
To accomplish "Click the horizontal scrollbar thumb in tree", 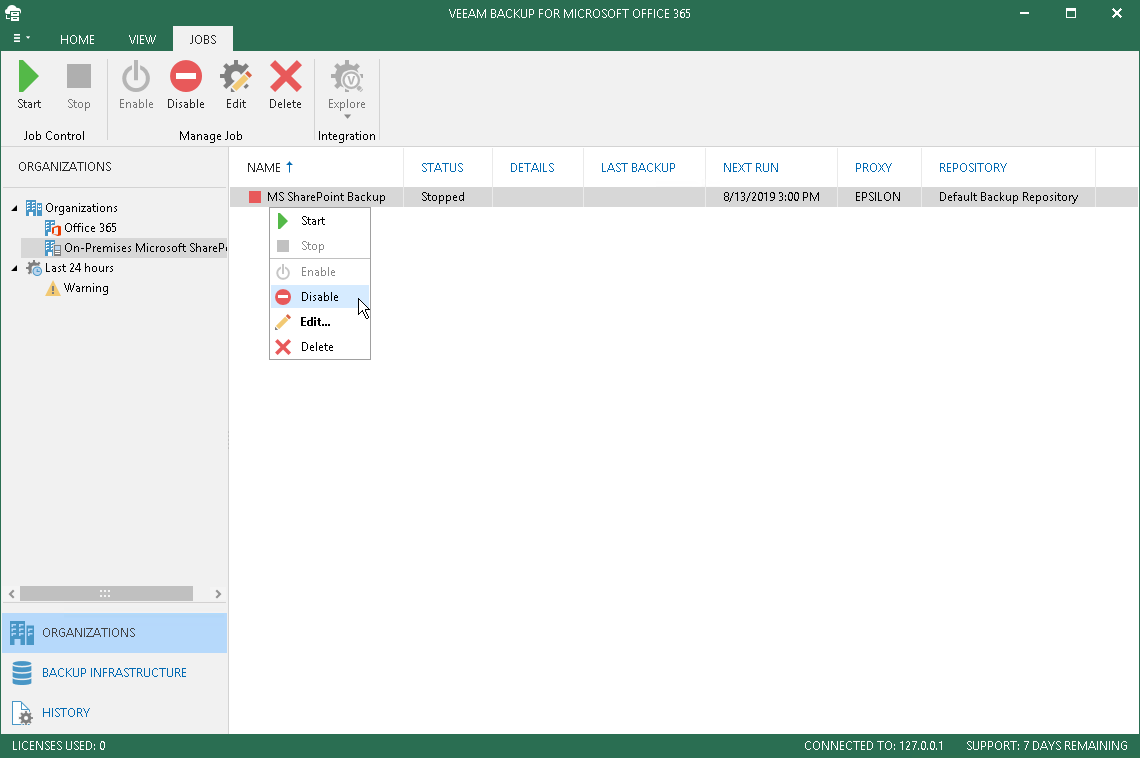I will (x=106, y=594).
